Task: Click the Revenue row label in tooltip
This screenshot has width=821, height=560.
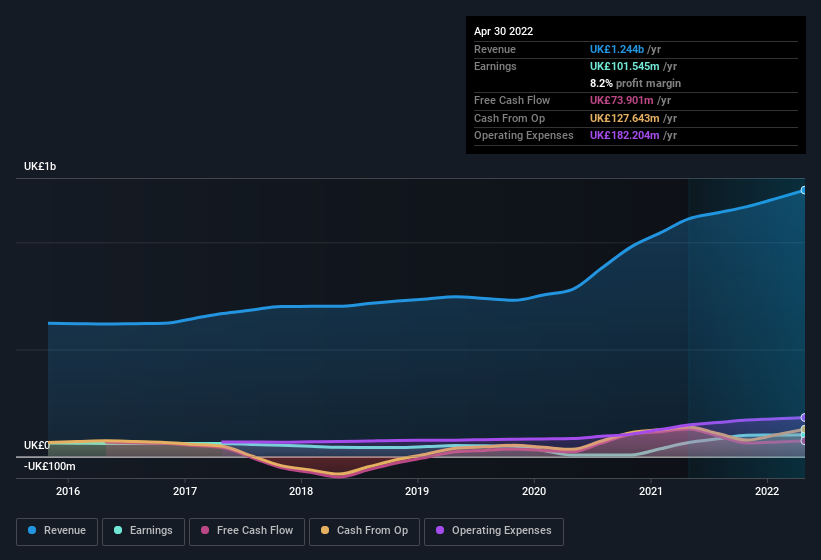Action: click(x=495, y=49)
